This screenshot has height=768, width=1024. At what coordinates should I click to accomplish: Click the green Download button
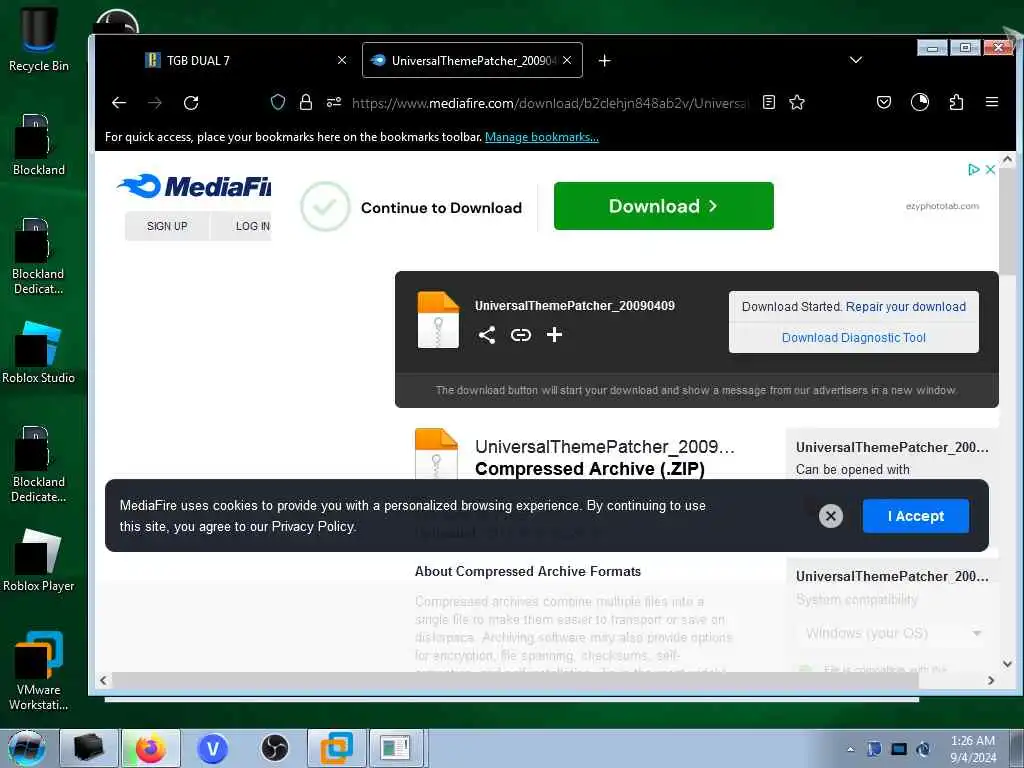(x=664, y=206)
